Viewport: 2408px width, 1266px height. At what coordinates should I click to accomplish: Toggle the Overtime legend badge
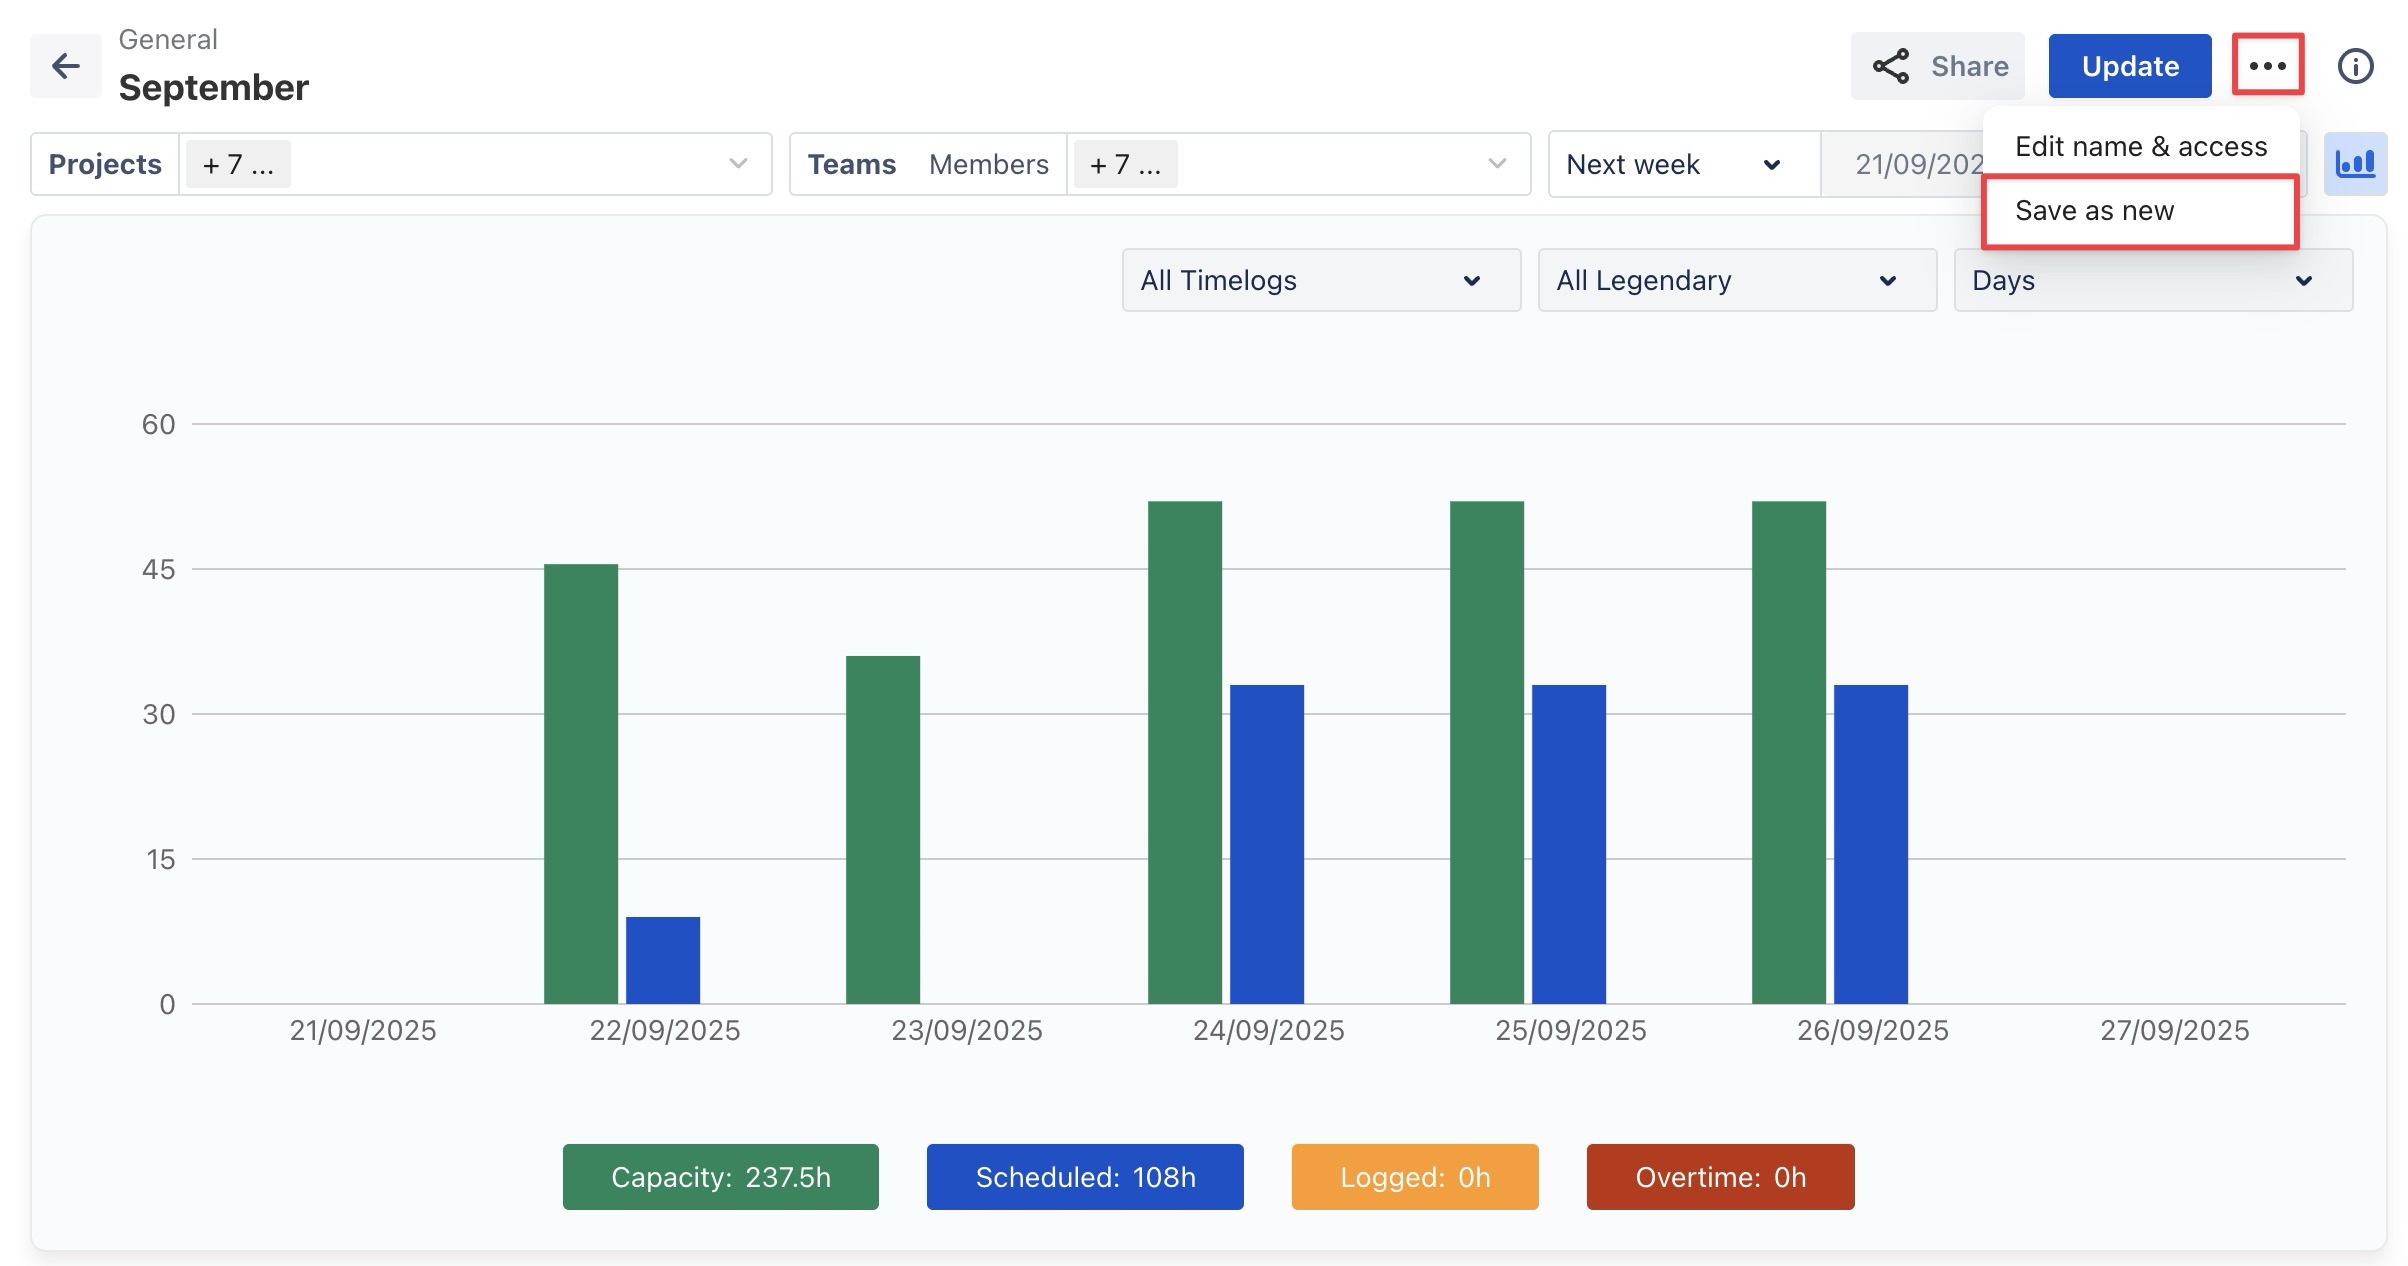[x=1720, y=1177]
